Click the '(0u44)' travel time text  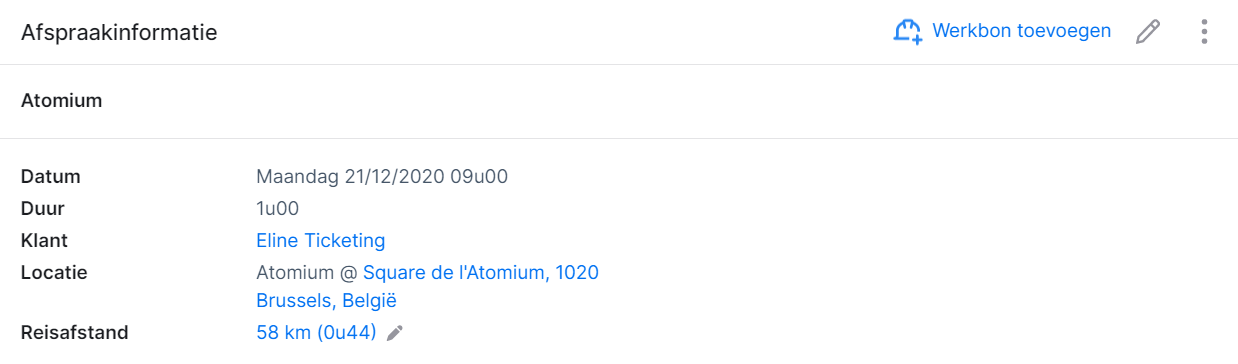tap(346, 333)
